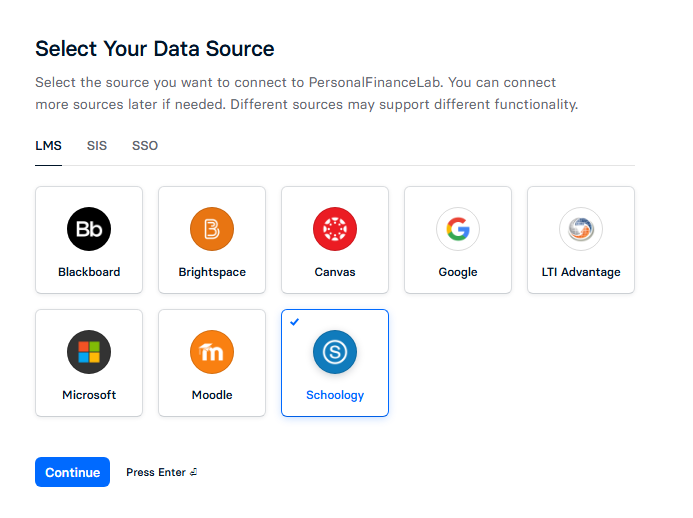Viewport: 693px width, 518px height.
Task: Click the Press Enter hint text
Action: tap(161, 472)
